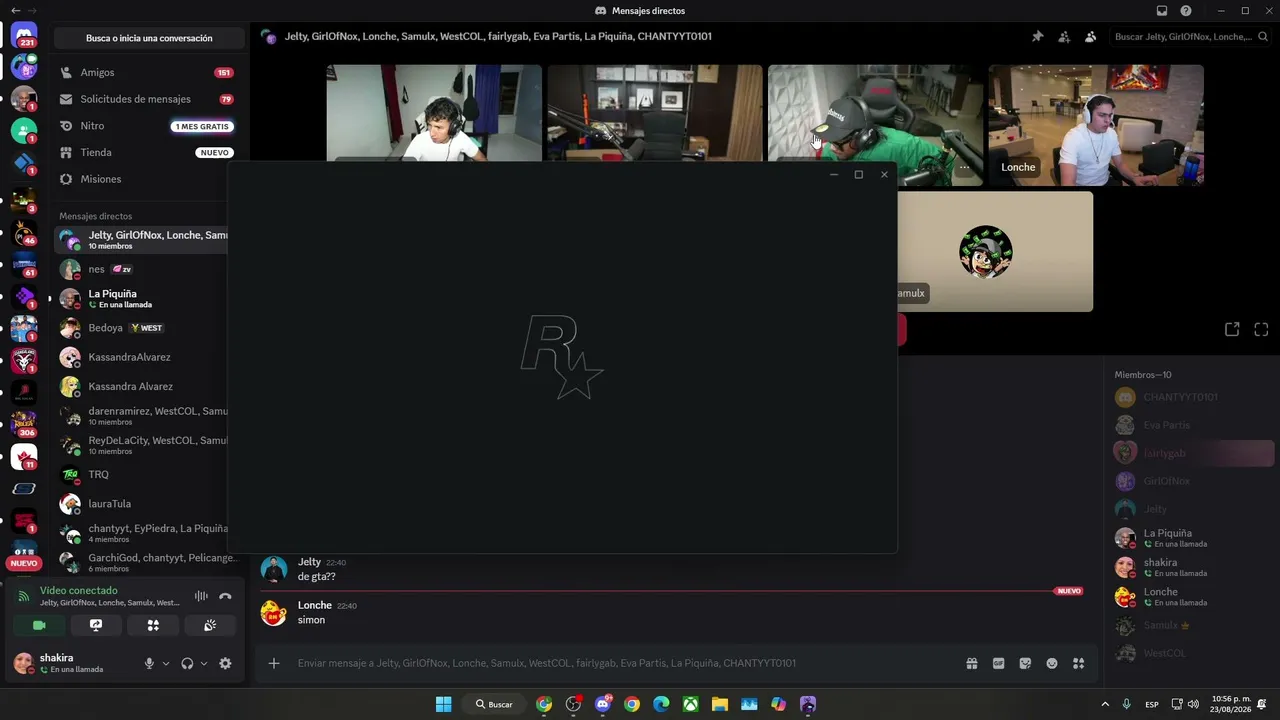Disconnect from the call

225,596
